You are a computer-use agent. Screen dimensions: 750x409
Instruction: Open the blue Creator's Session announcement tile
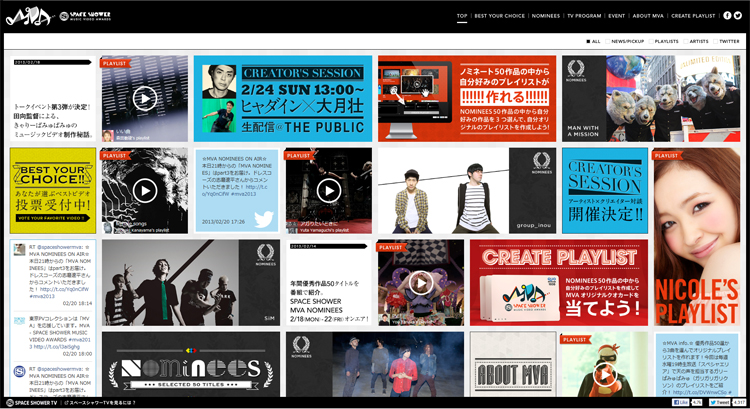click(x=605, y=191)
